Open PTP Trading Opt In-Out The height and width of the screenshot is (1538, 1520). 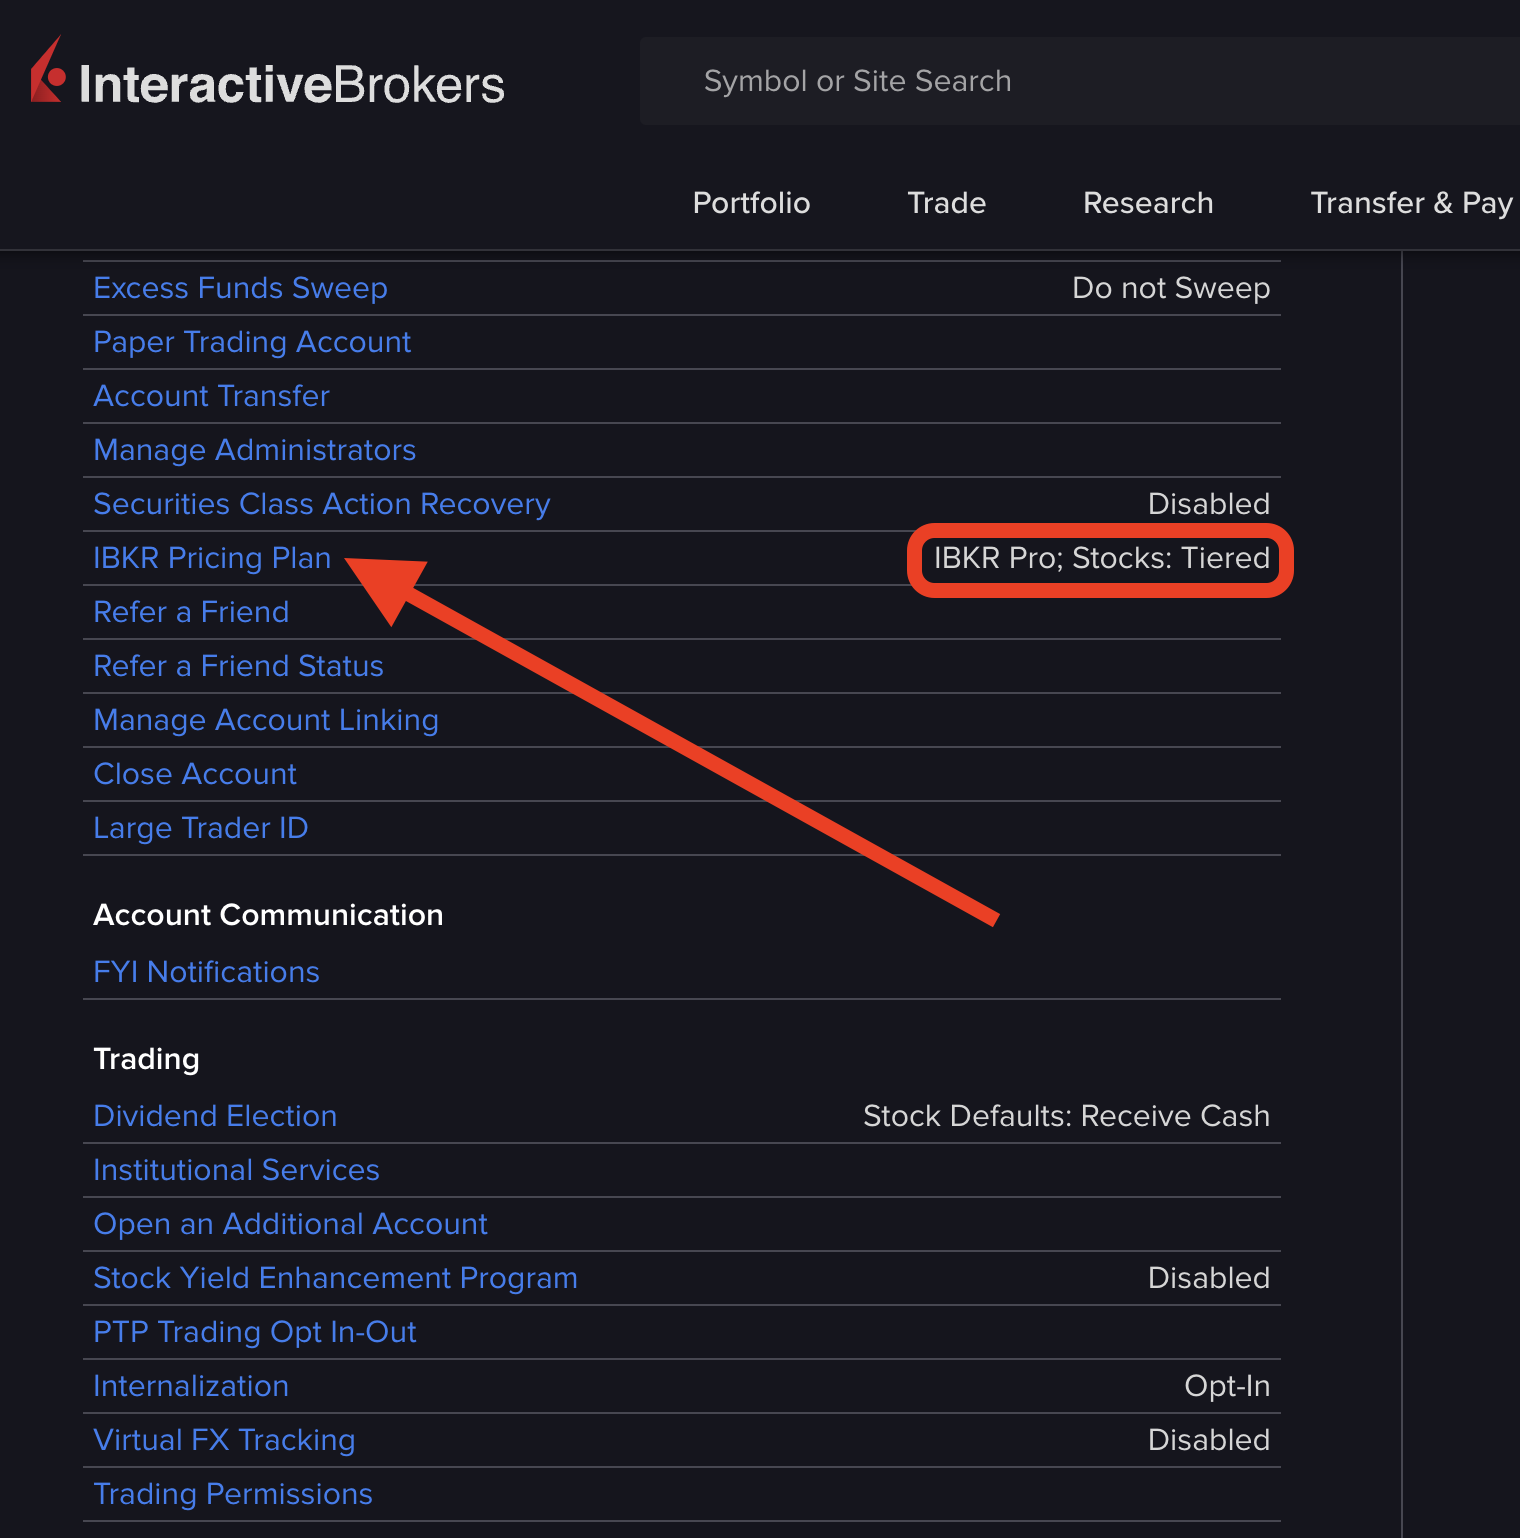click(254, 1332)
